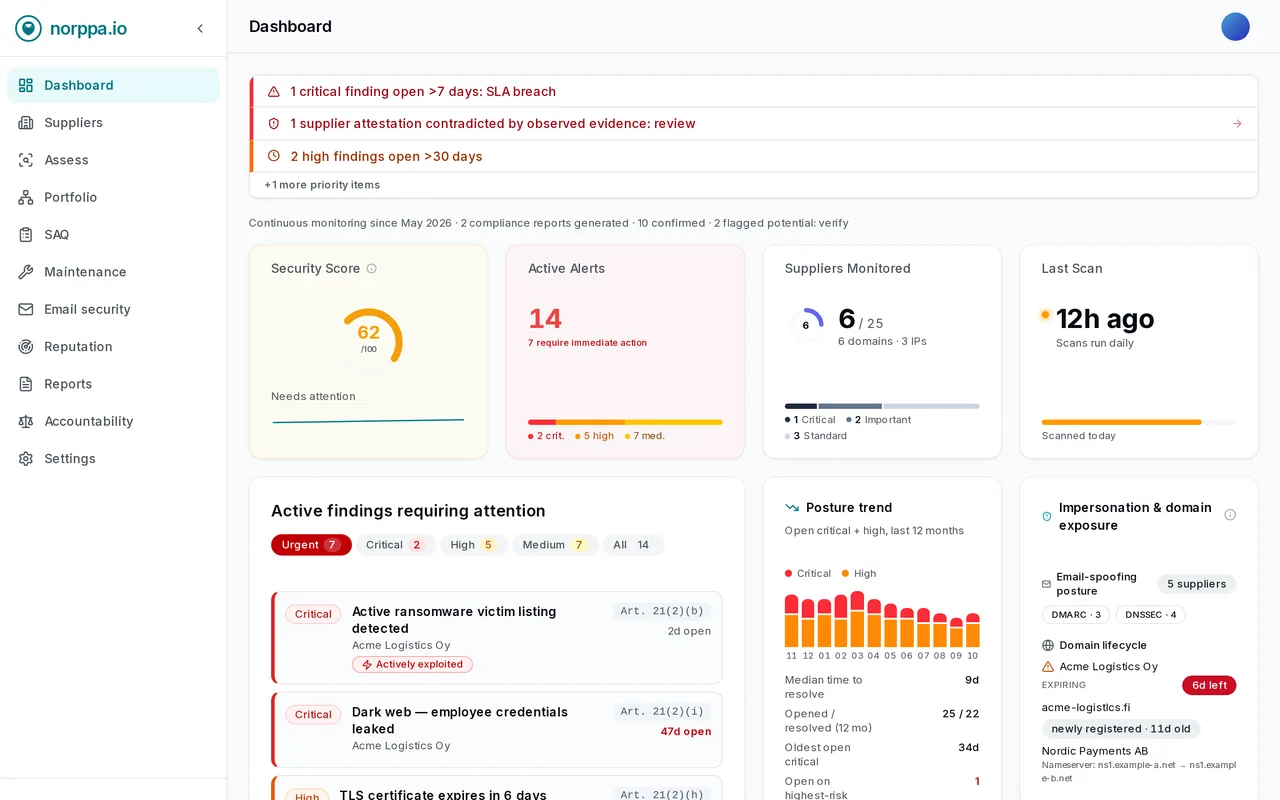Open the 2 high findings open alert
This screenshot has width=1280, height=800.
(755, 156)
